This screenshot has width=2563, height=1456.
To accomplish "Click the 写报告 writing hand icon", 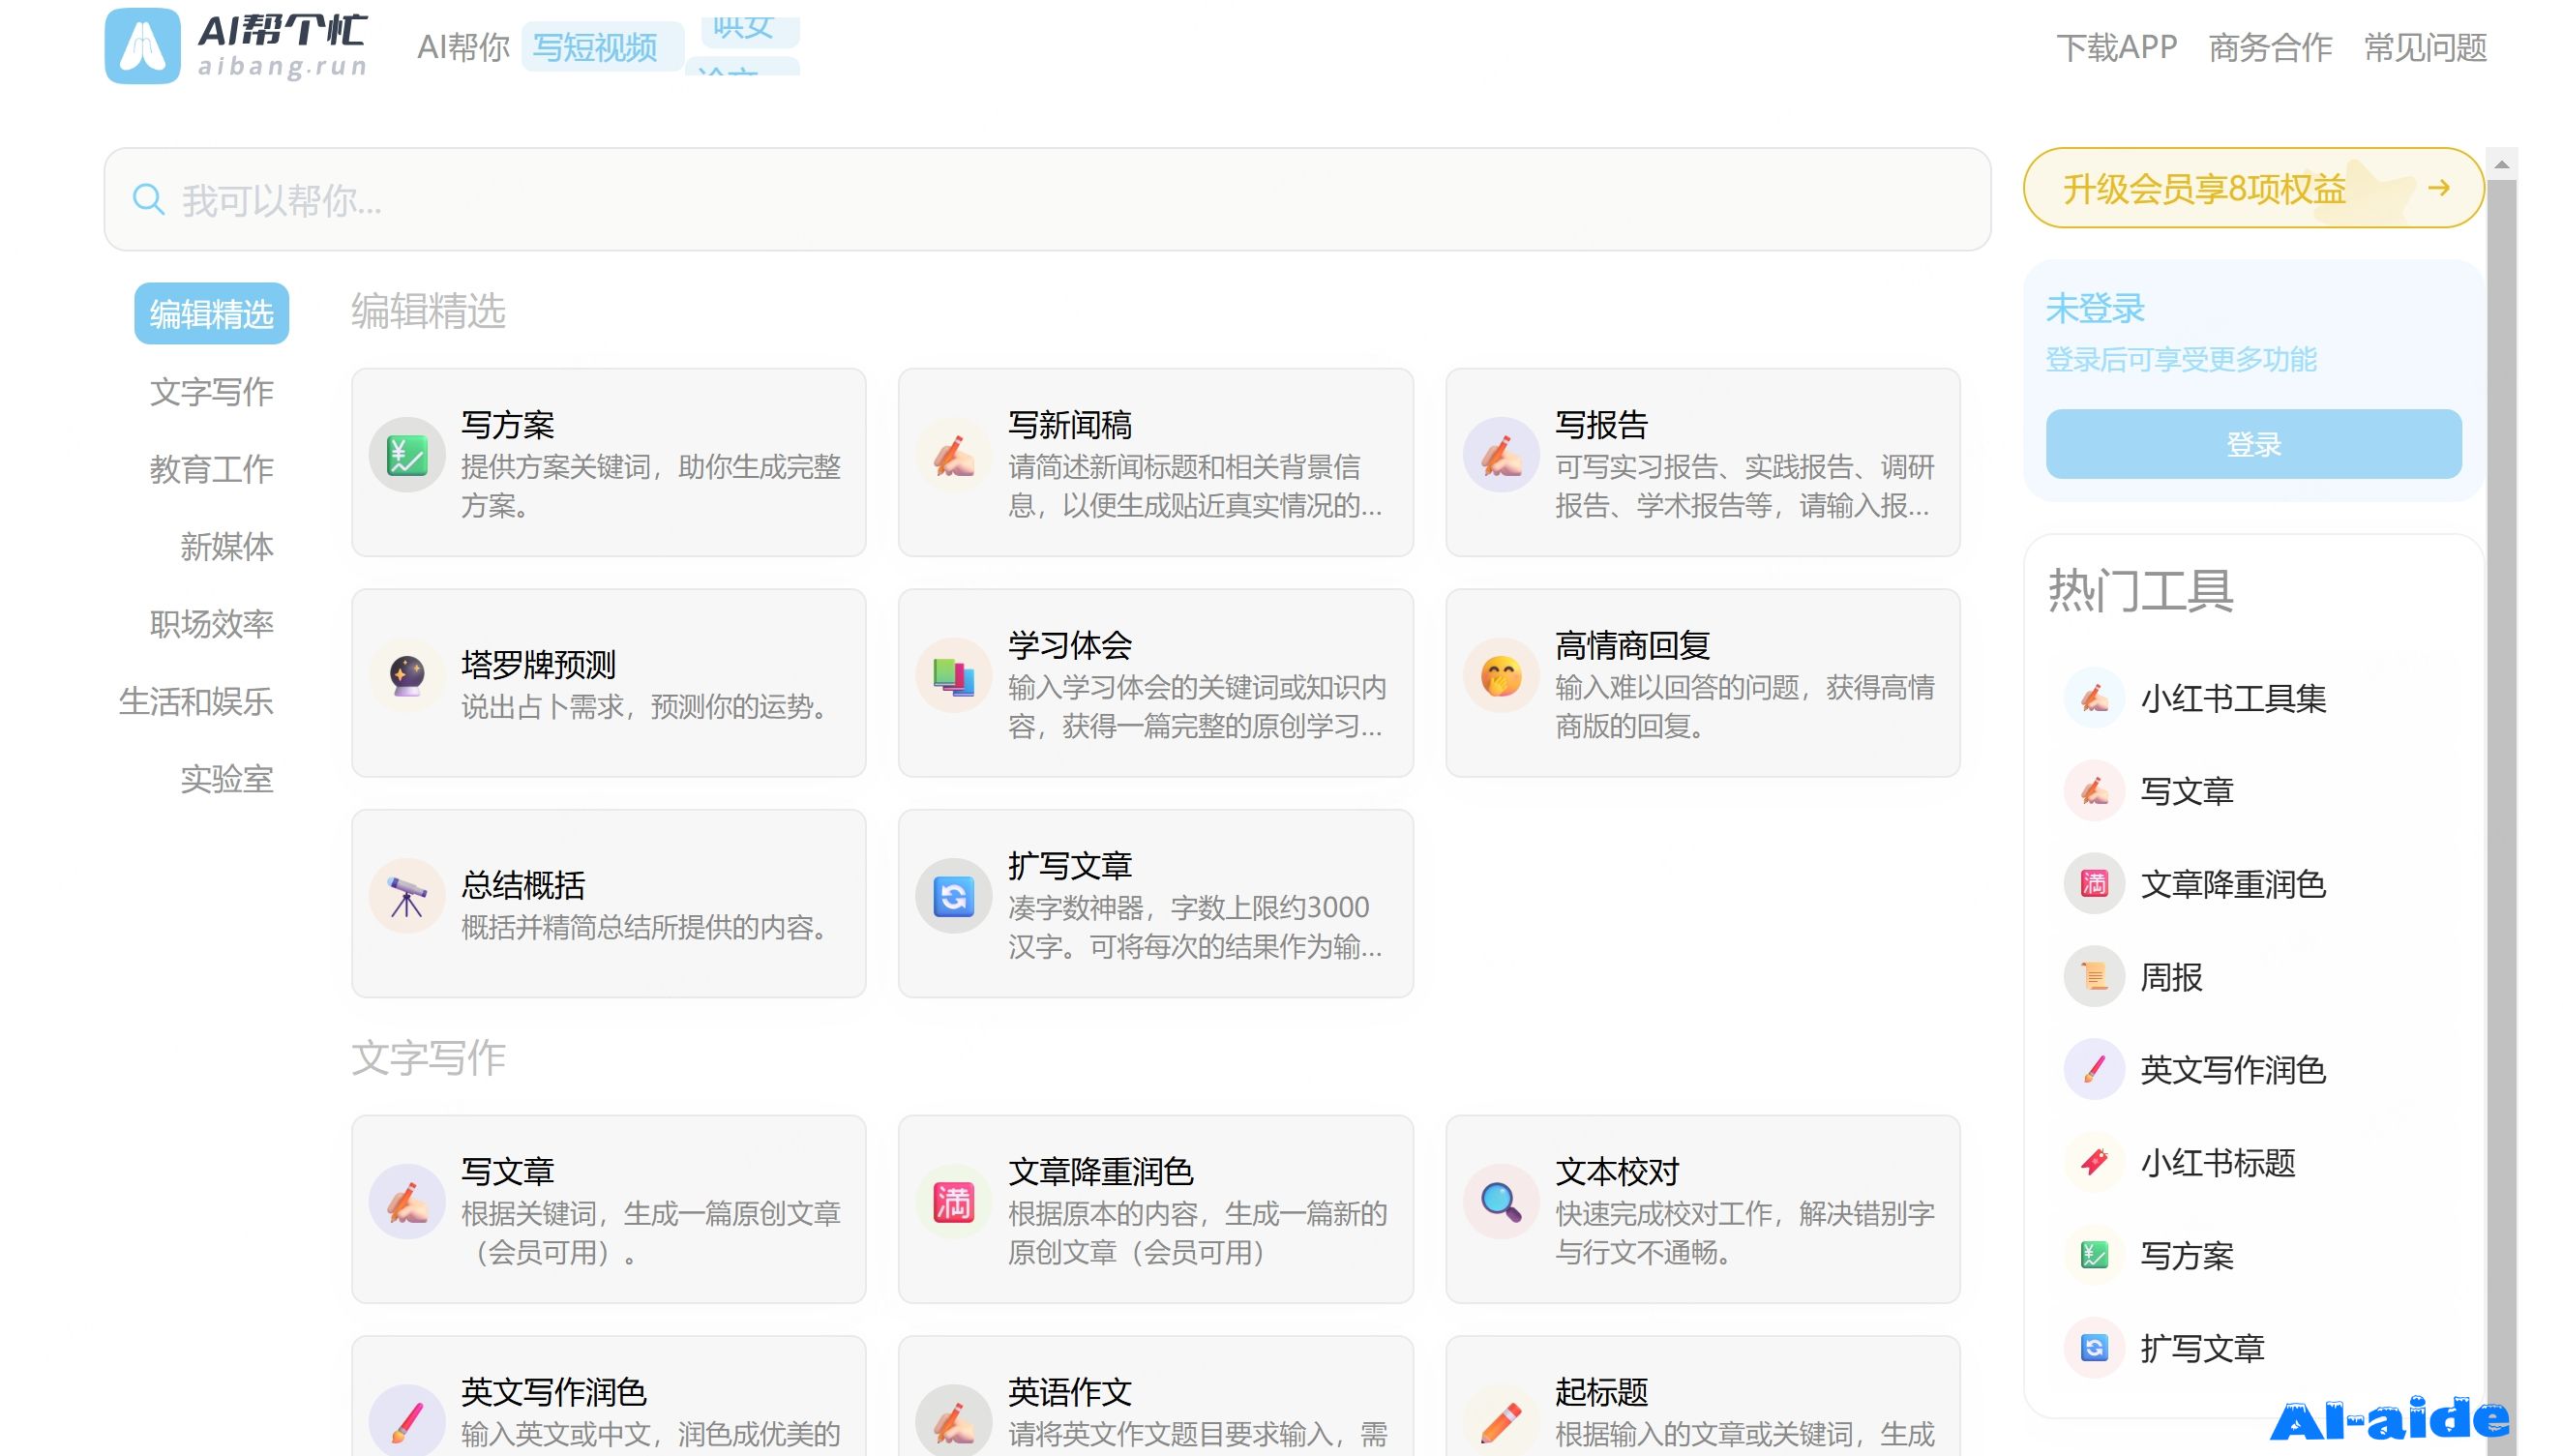I will [x=1501, y=455].
